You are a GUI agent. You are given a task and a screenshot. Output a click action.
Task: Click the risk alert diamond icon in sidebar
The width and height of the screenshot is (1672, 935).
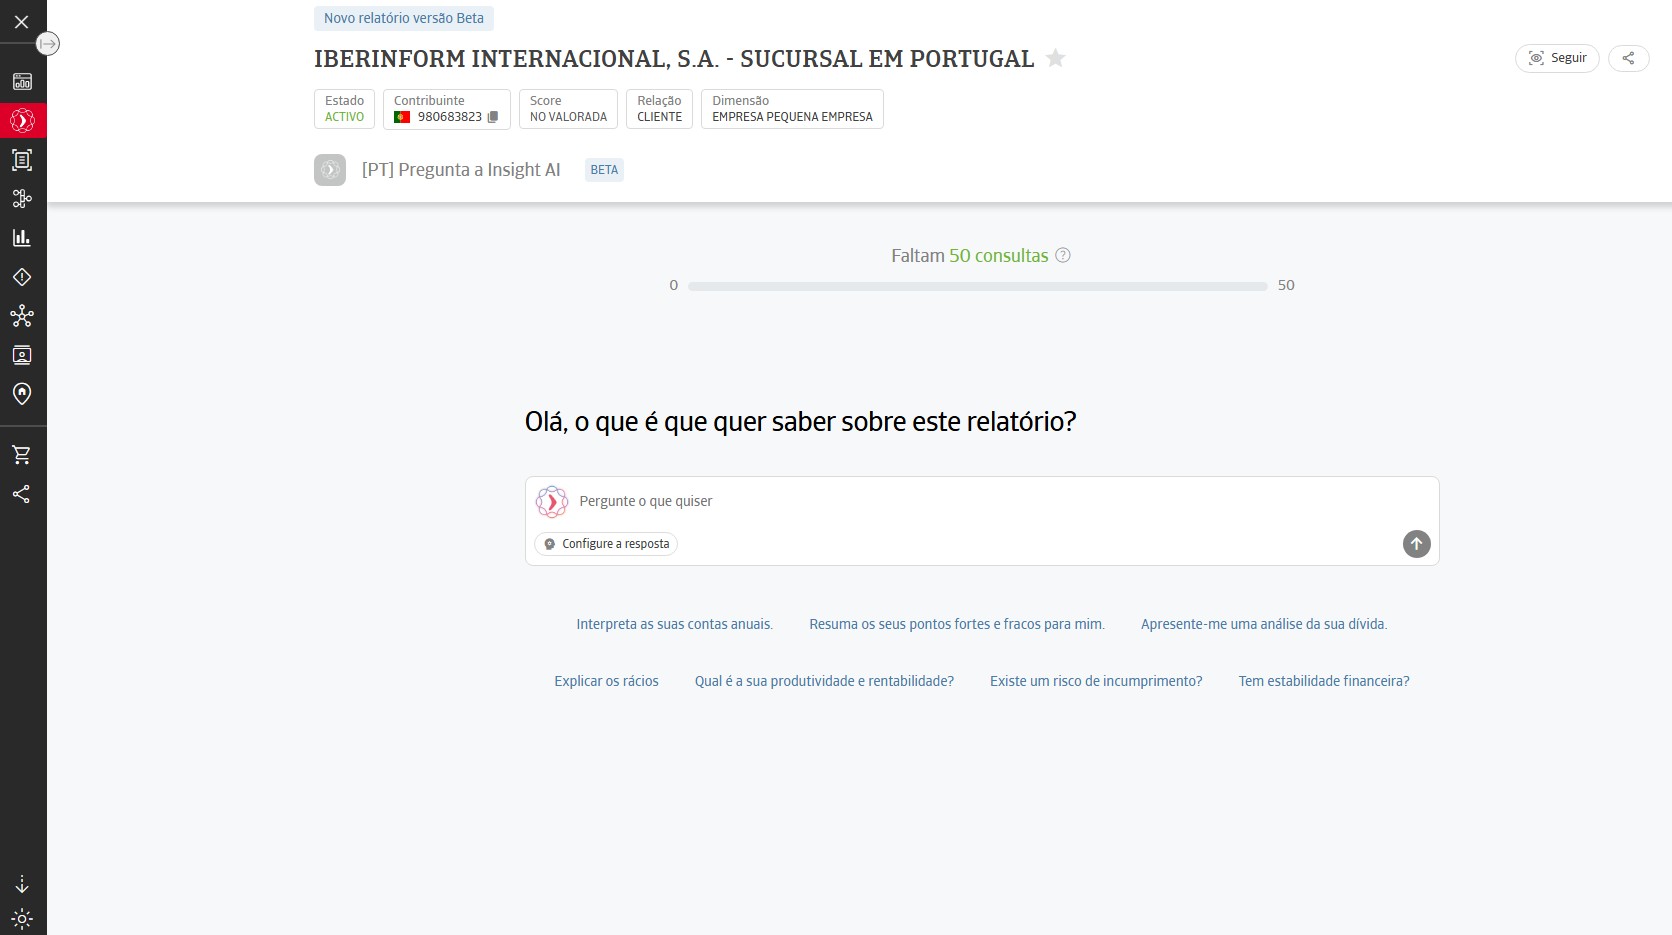(21, 277)
